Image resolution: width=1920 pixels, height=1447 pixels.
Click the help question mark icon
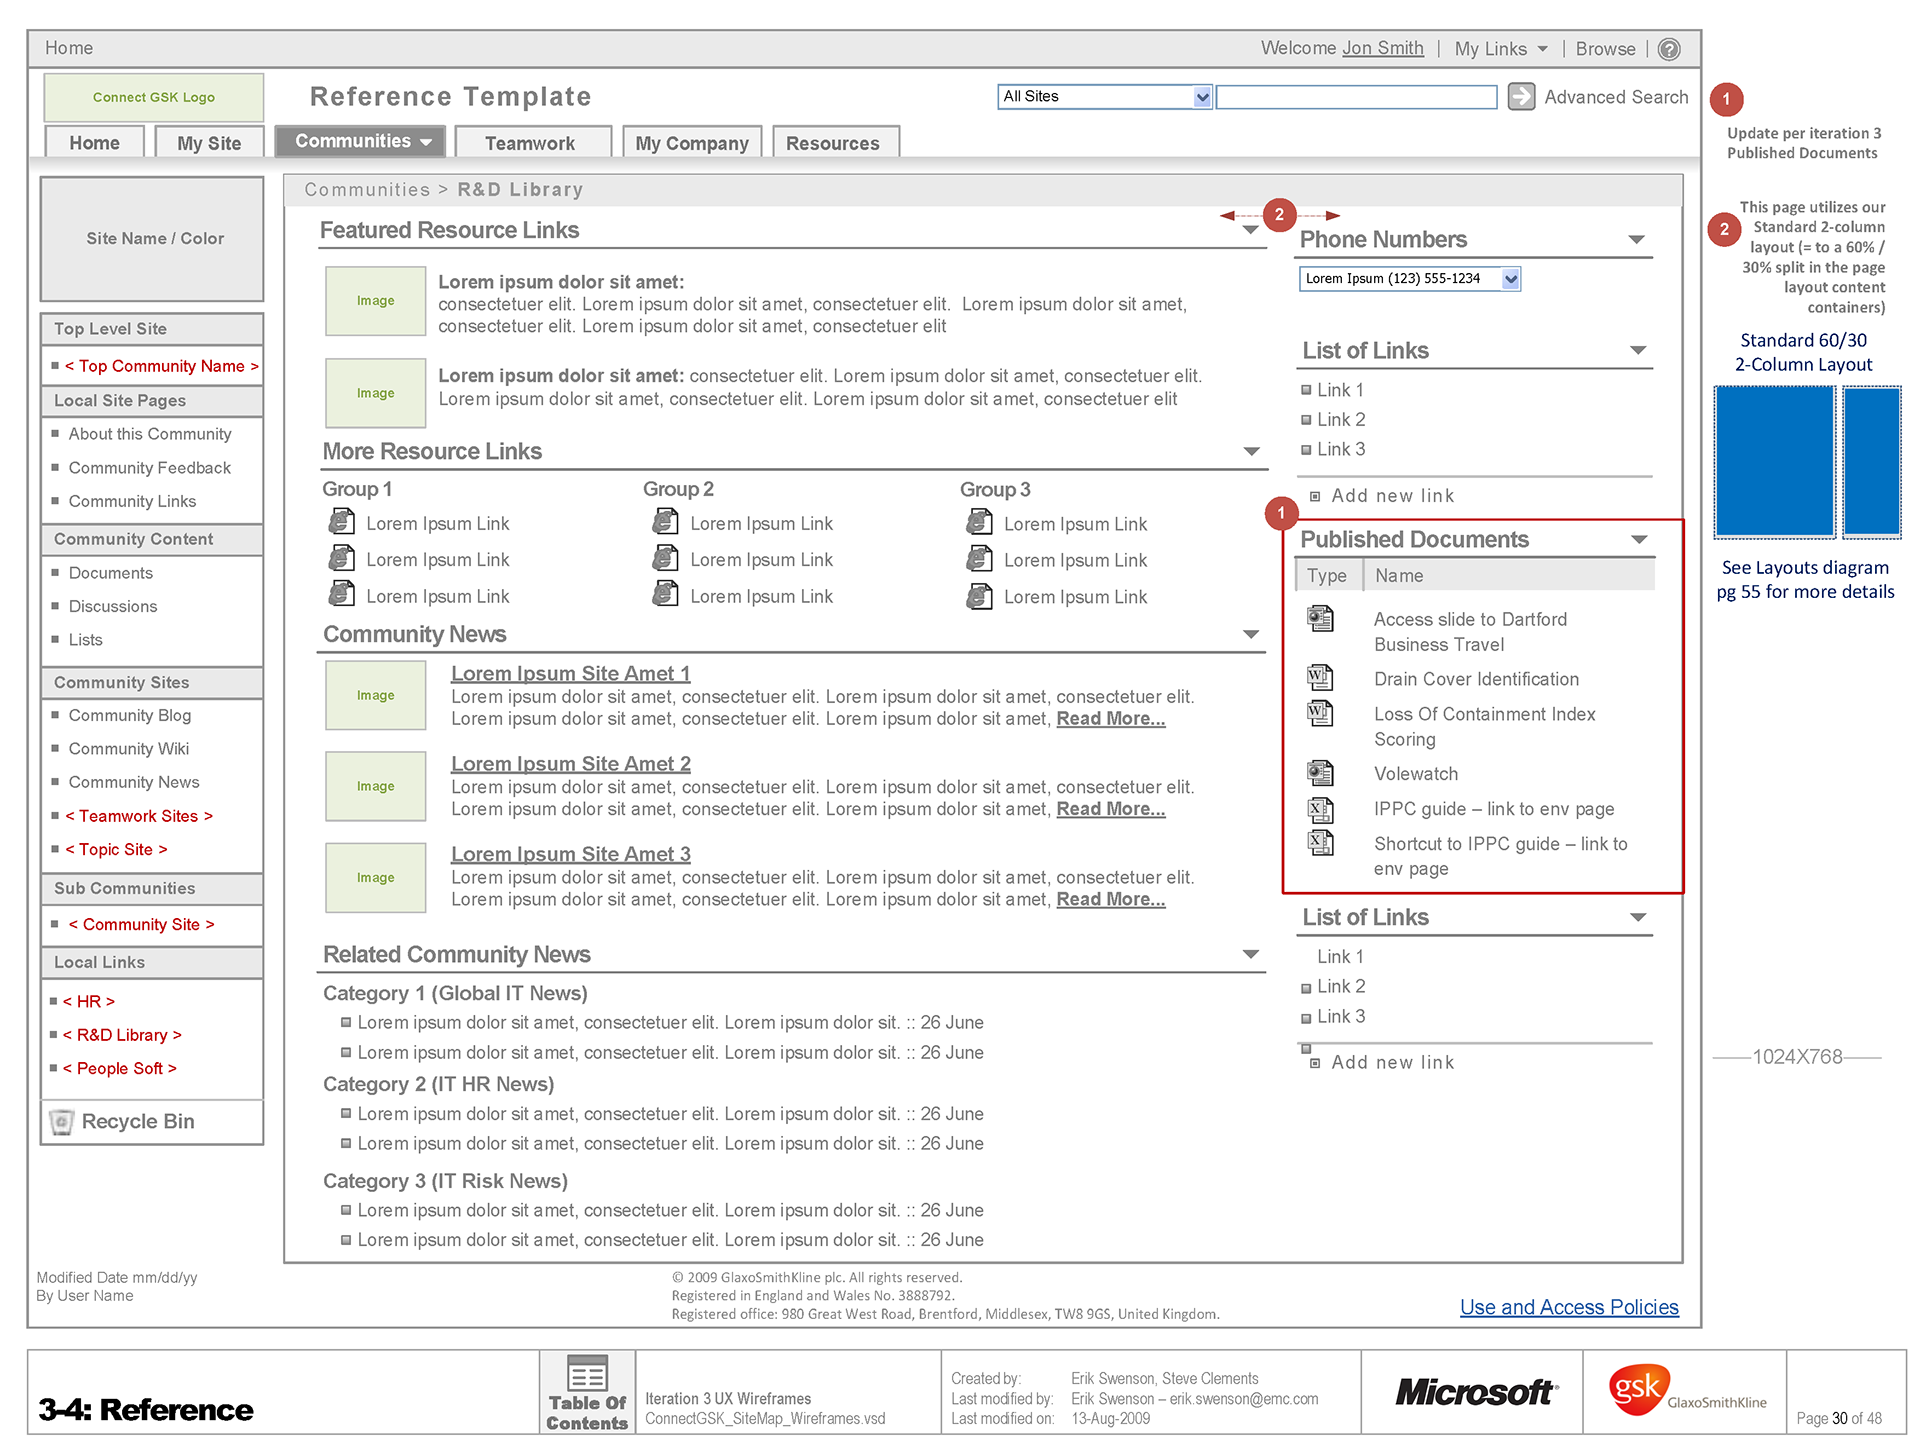click(x=1668, y=49)
